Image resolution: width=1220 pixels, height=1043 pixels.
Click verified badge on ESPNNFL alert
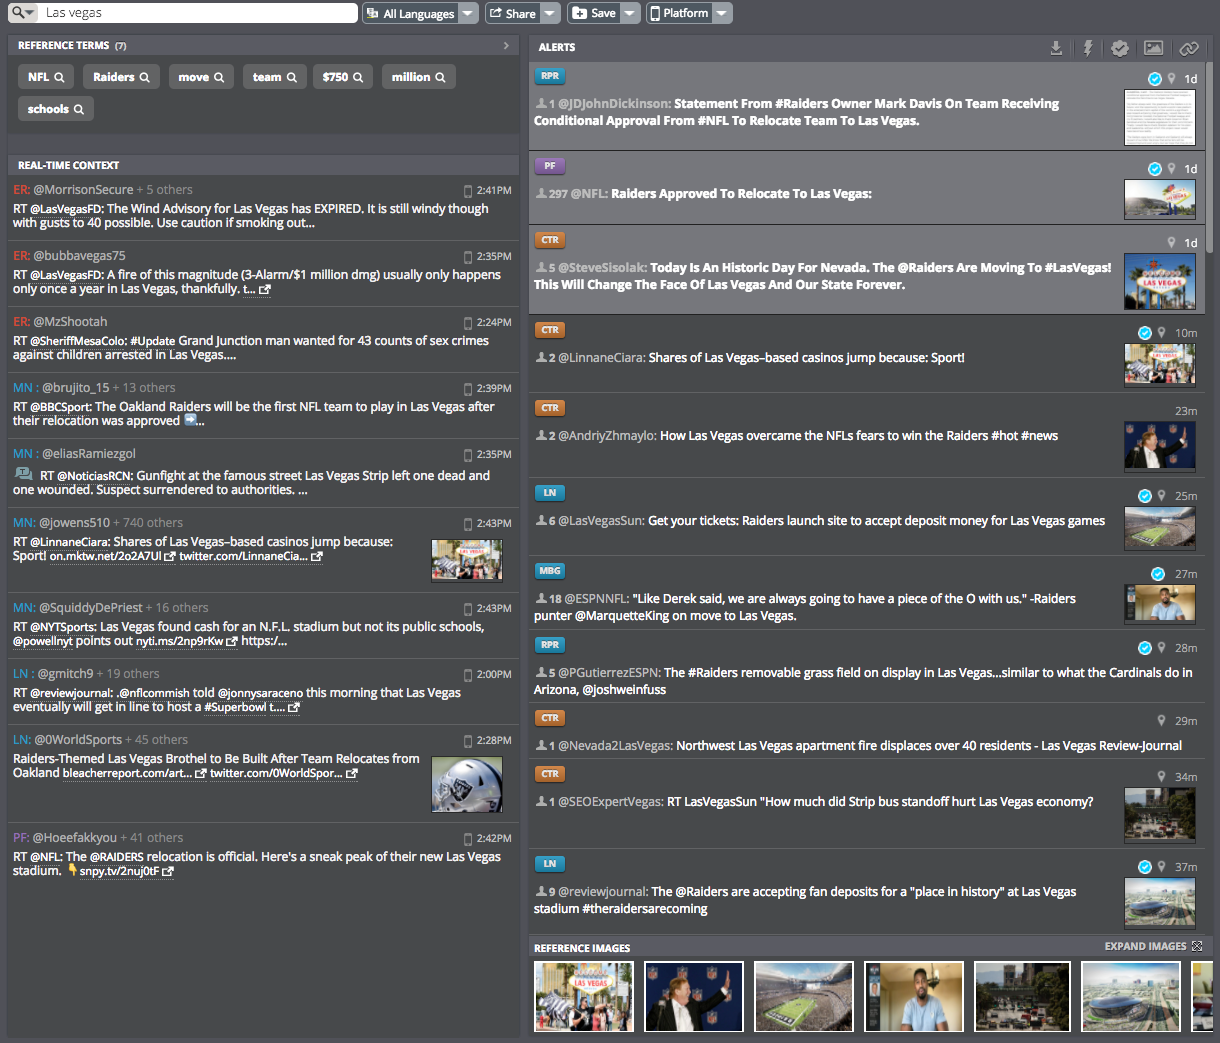click(x=1158, y=574)
